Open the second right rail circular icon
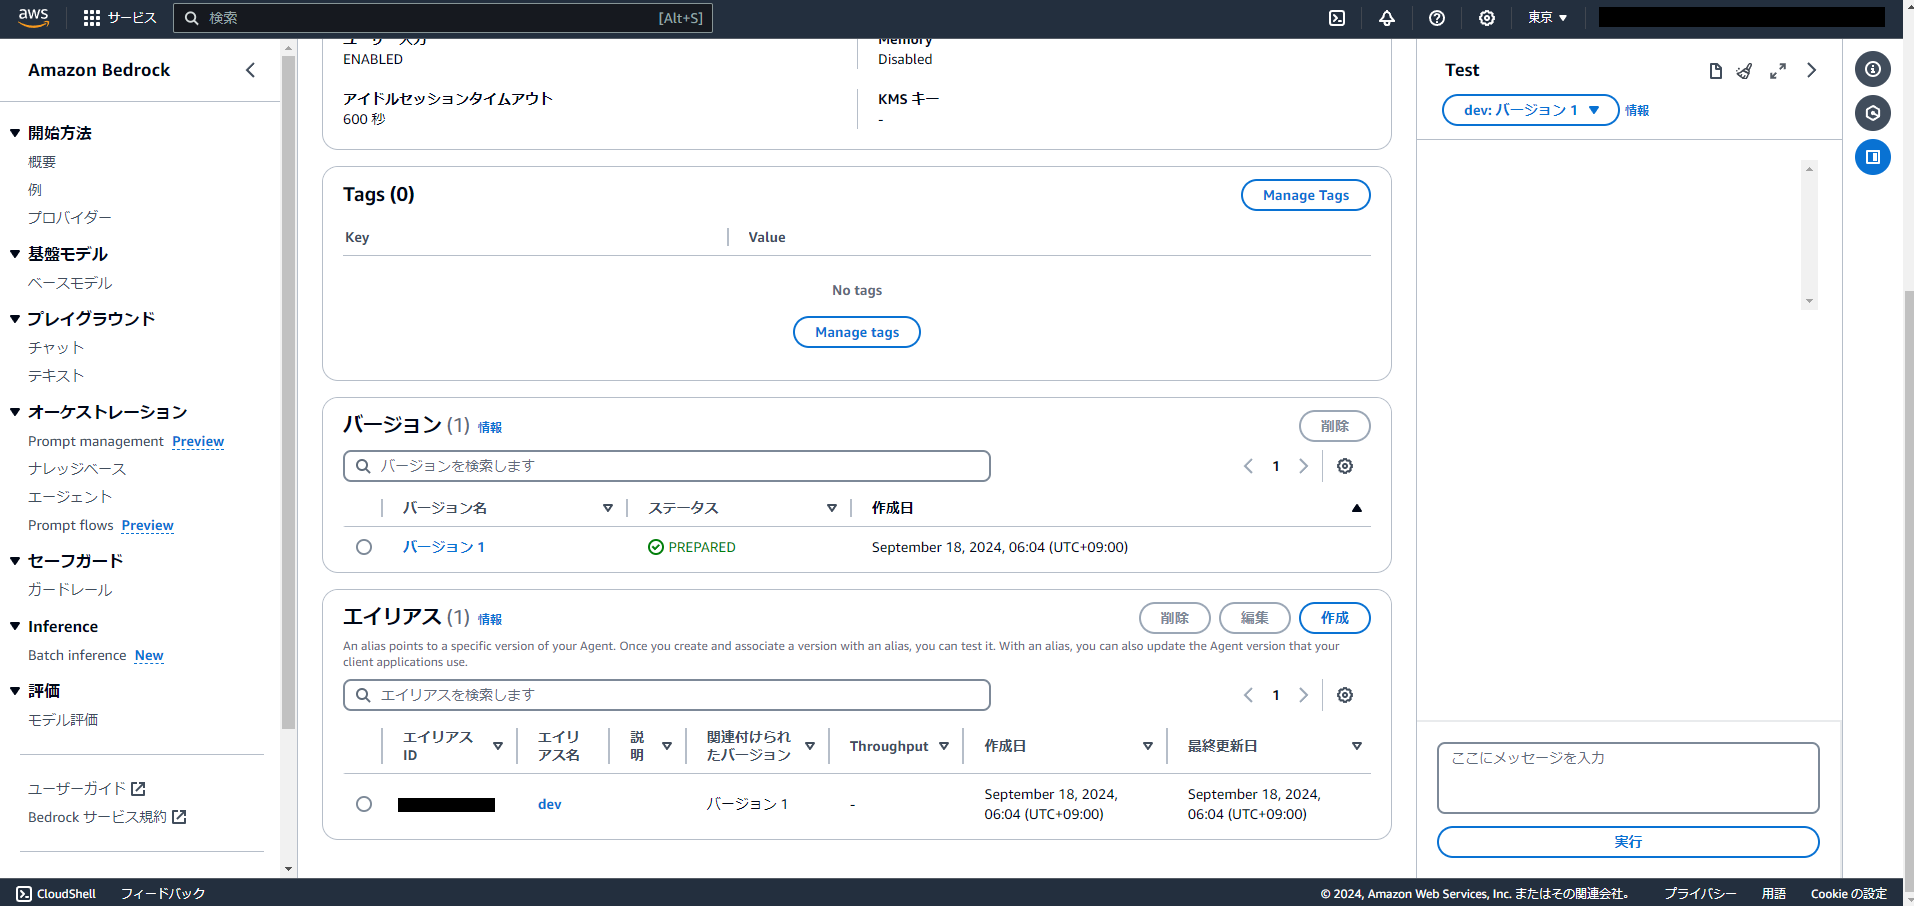The height and width of the screenshot is (906, 1914). click(x=1873, y=113)
